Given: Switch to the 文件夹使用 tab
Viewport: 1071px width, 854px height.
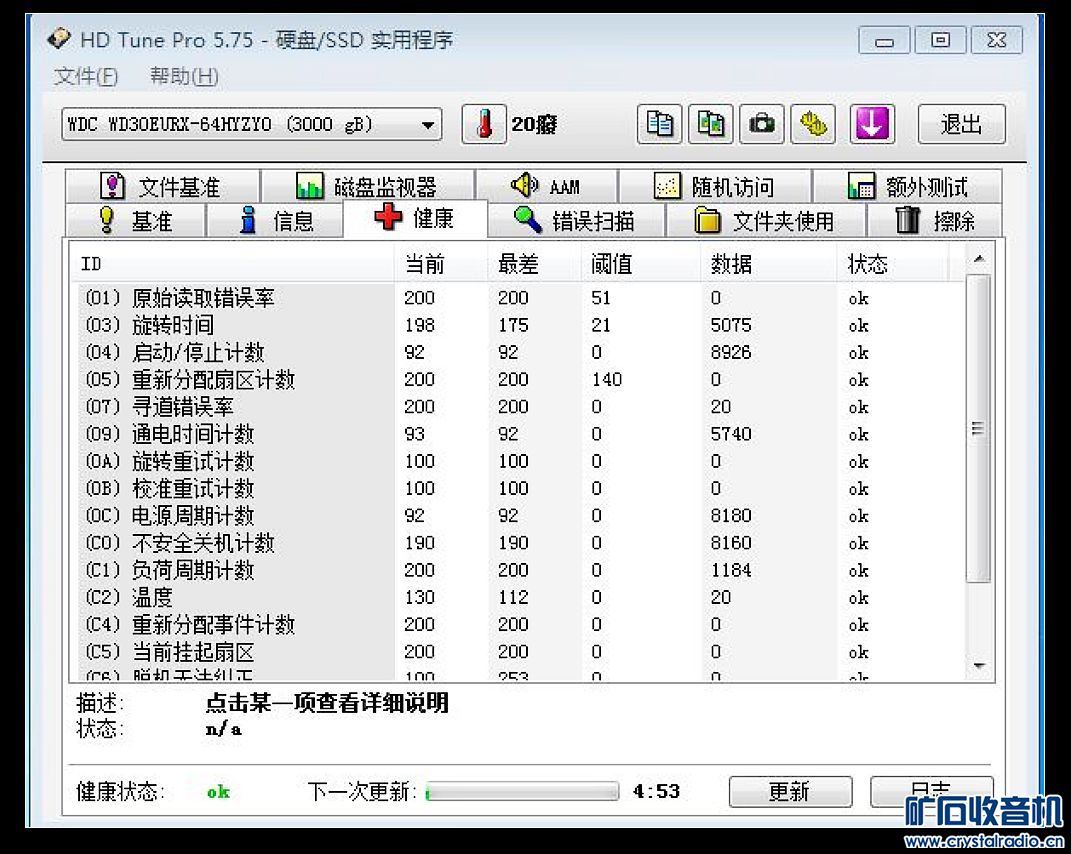Looking at the screenshot, I should [766, 220].
